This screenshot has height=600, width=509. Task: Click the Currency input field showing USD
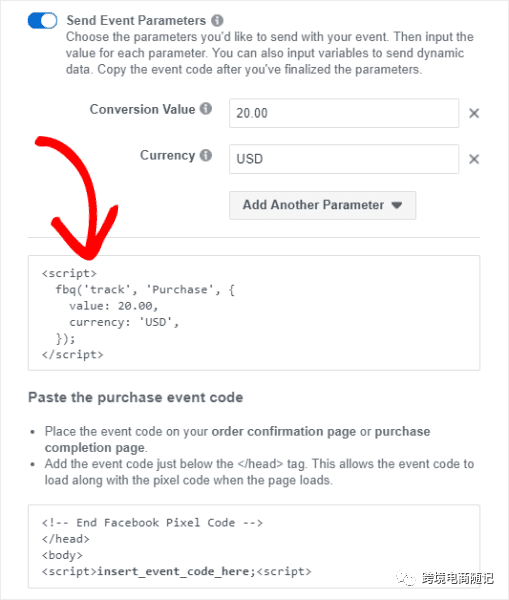coord(344,159)
